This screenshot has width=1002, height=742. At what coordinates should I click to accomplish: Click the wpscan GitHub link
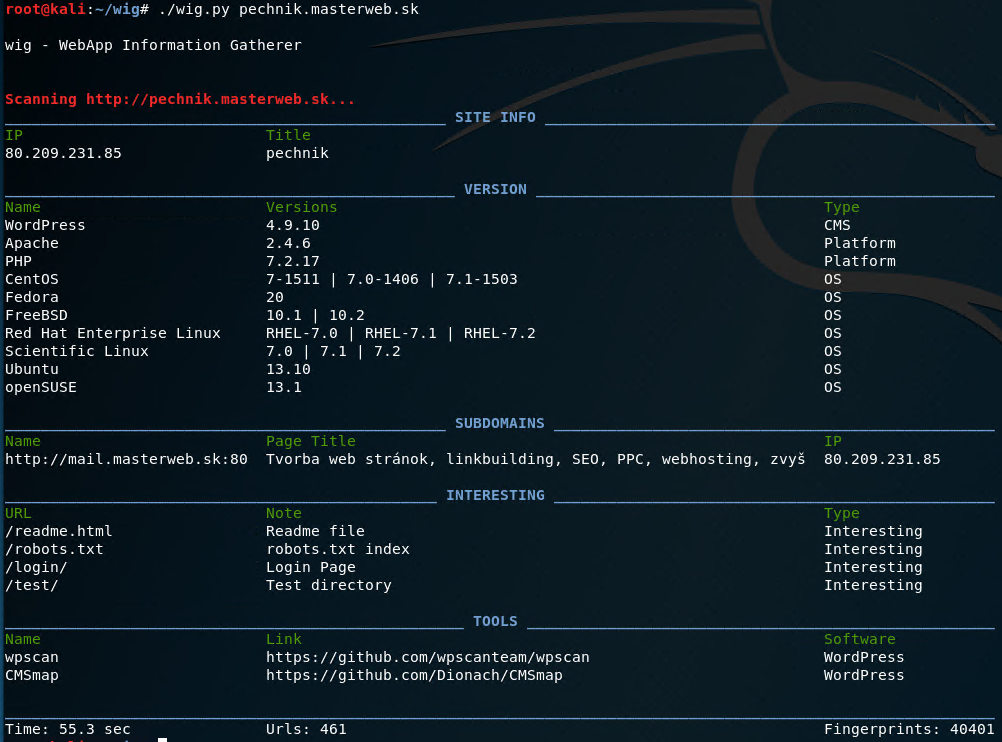(x=427, y=657)
